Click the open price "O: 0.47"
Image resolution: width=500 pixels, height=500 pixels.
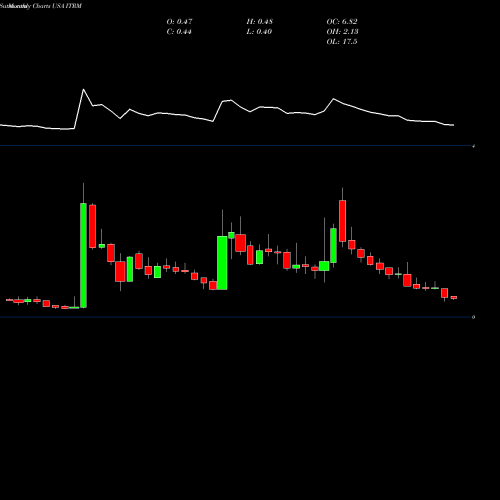(x=179, y=22)
